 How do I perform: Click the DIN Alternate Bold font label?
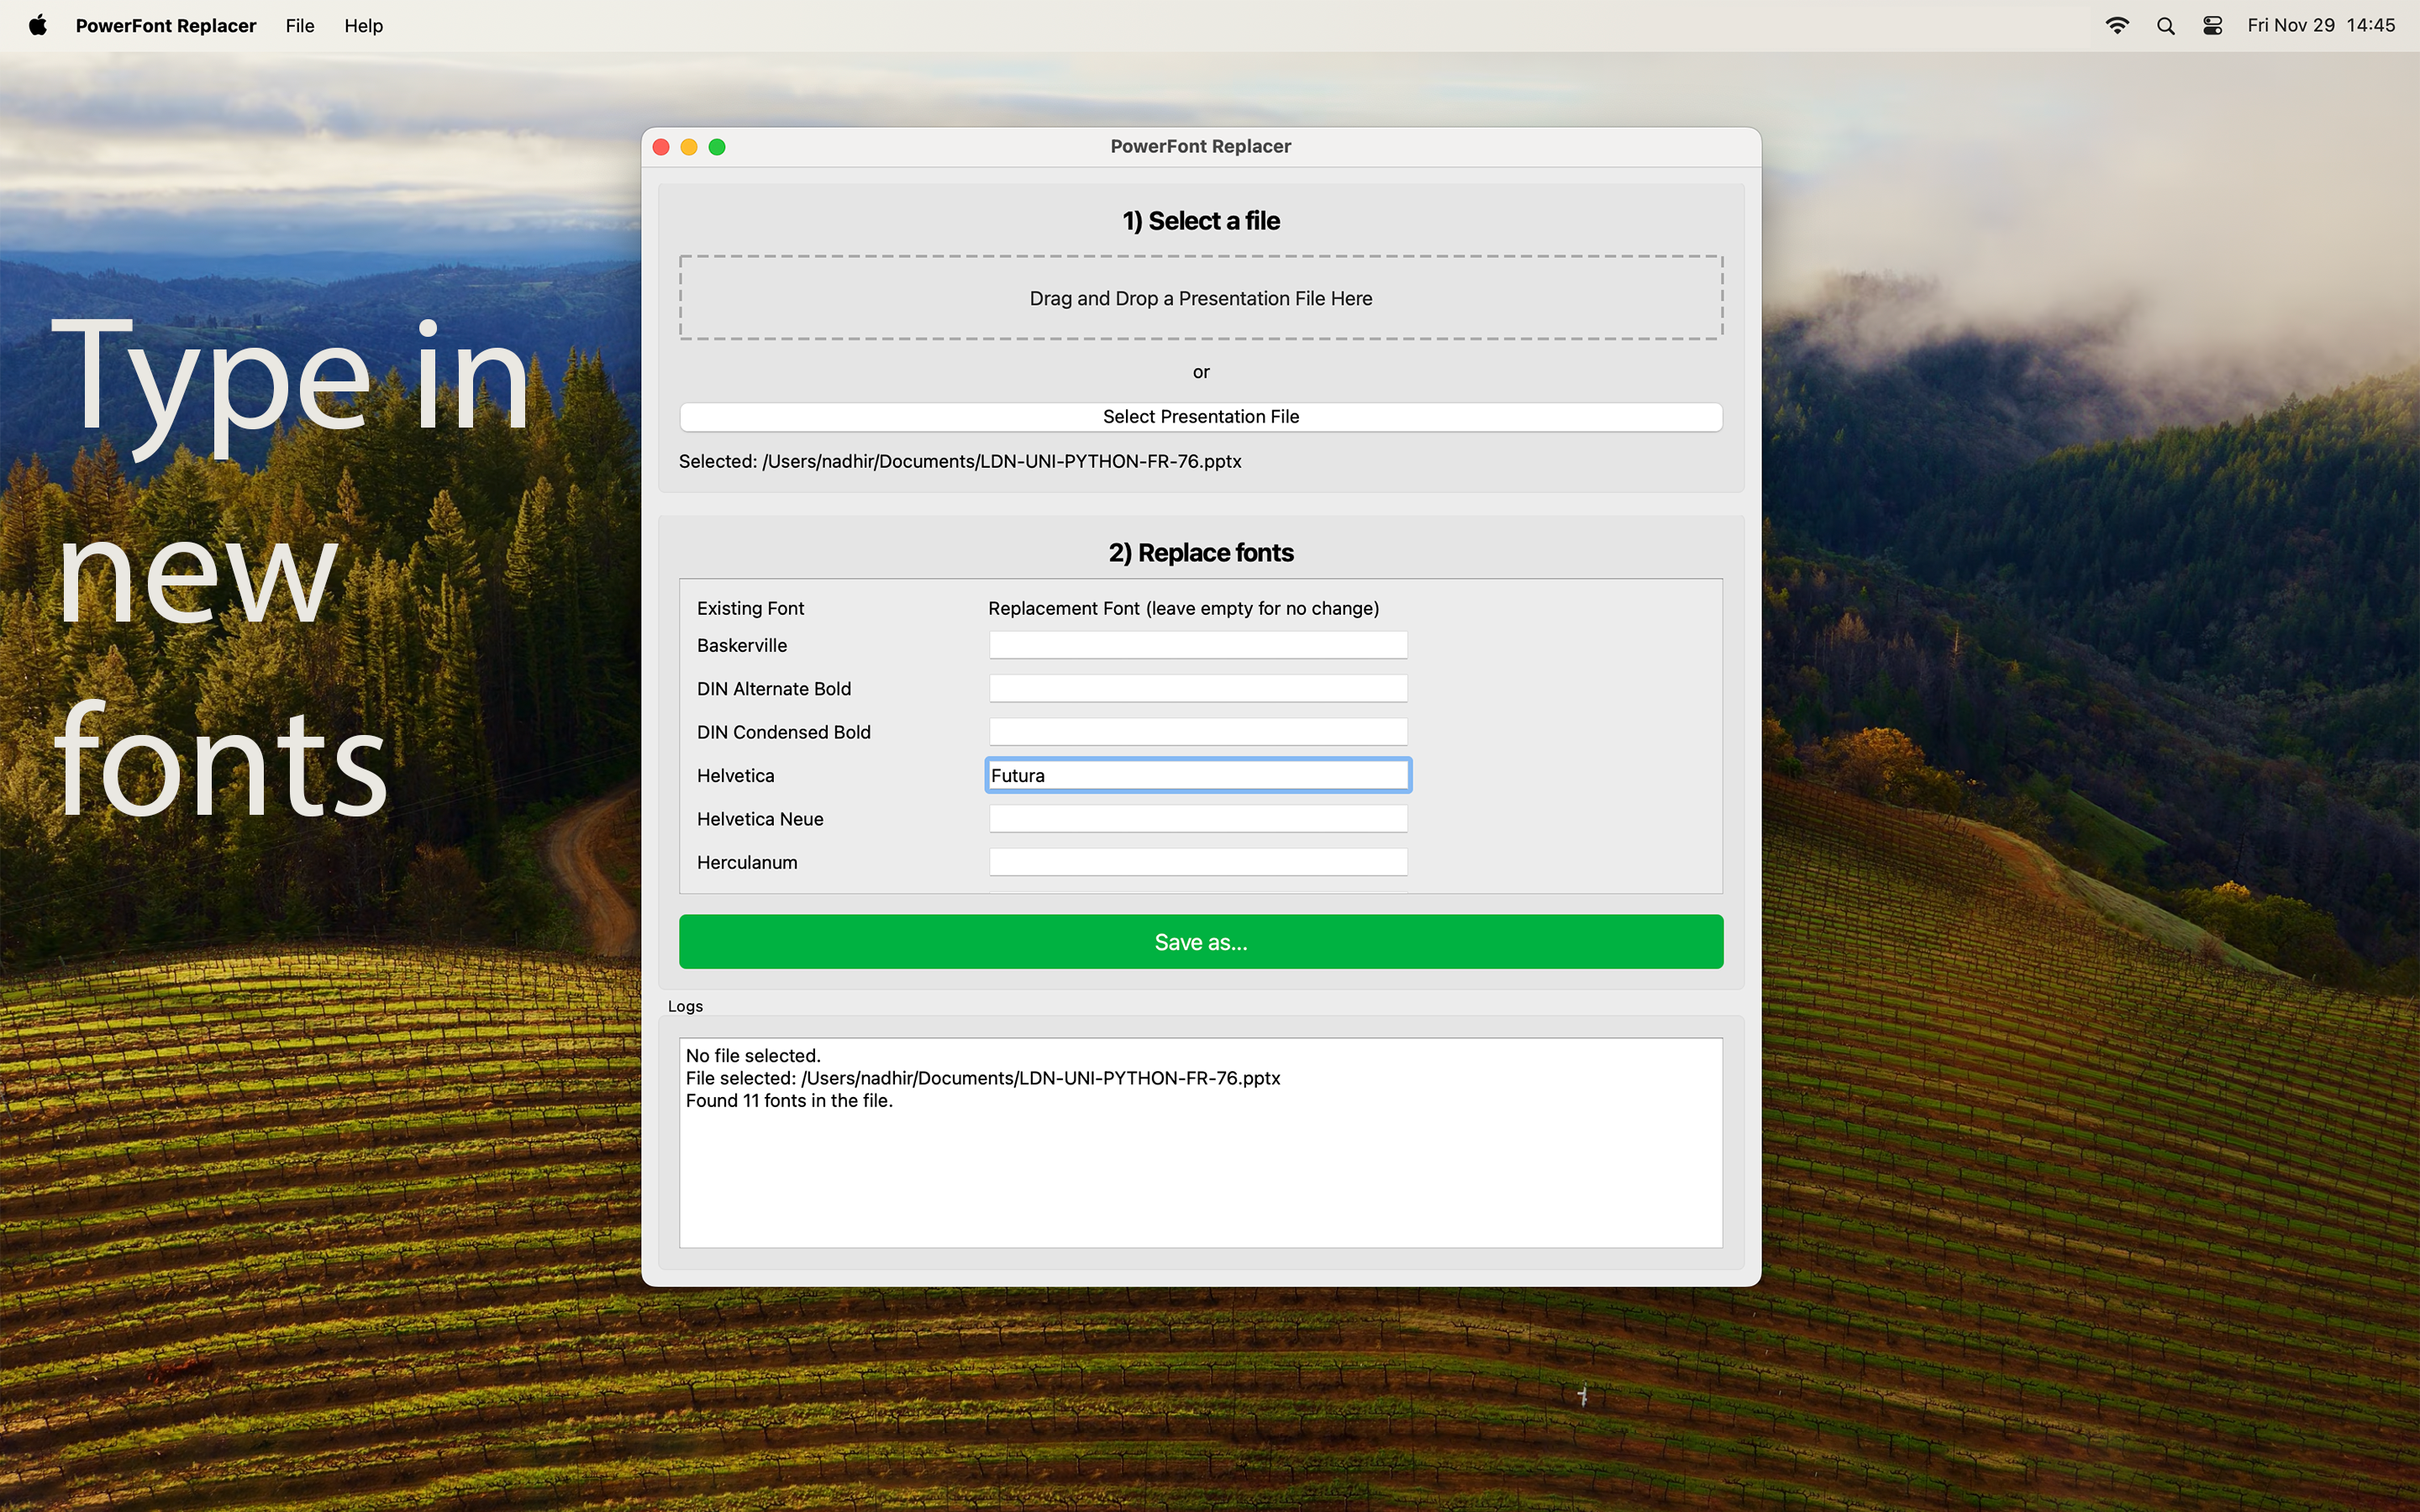pyautogui.click(x=774, y=689)
